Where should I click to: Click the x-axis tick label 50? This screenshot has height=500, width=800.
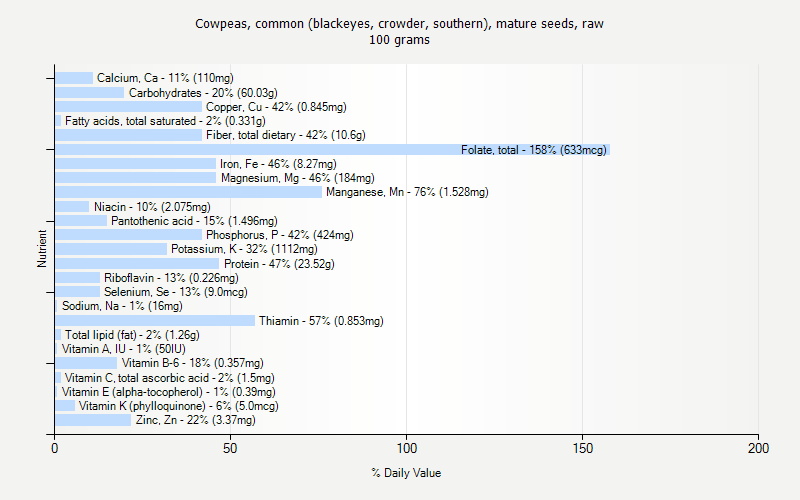click(x=230, y=448)
